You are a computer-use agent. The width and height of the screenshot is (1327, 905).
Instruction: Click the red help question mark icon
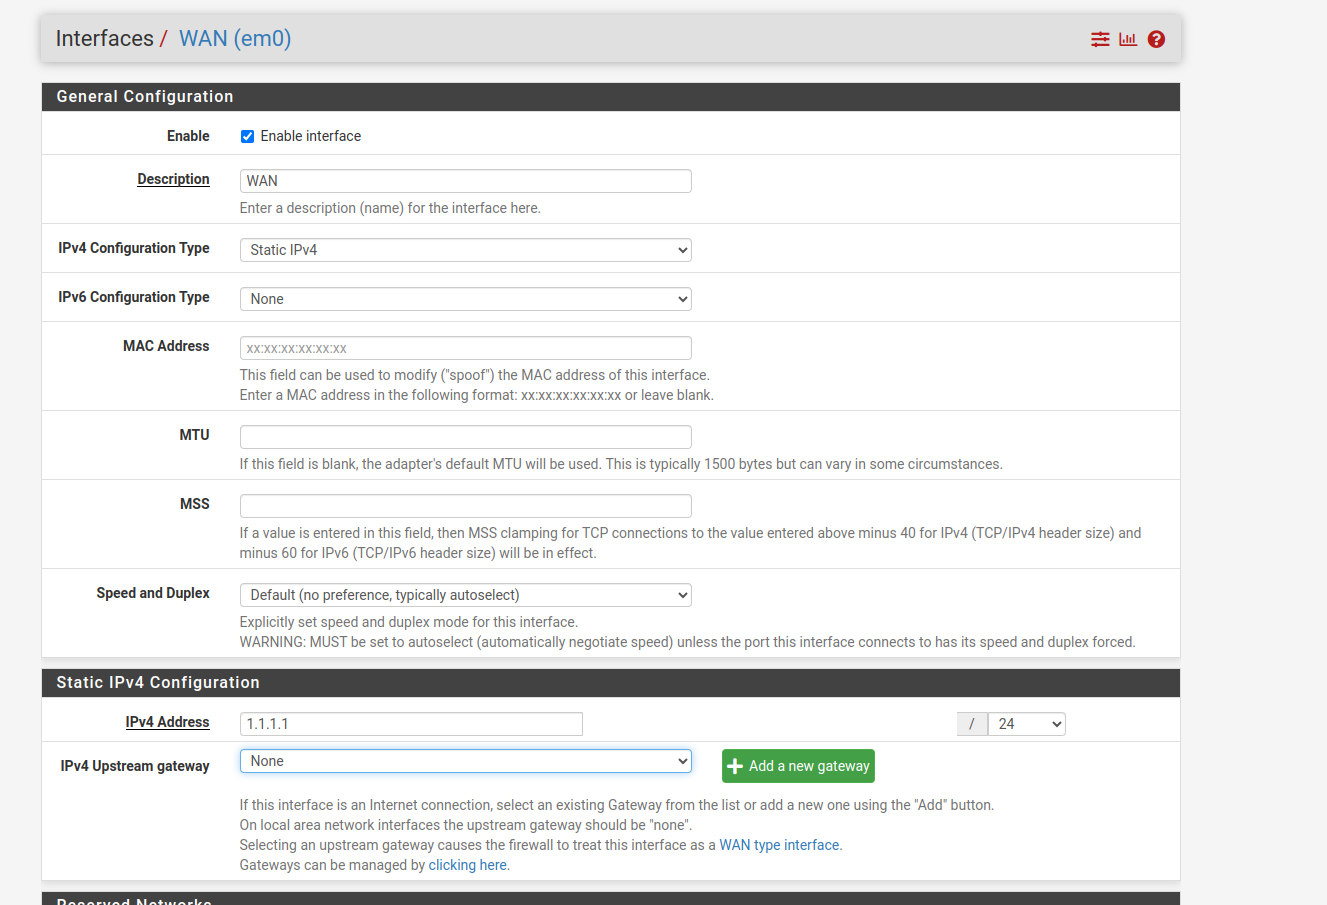coord(1156,39)
